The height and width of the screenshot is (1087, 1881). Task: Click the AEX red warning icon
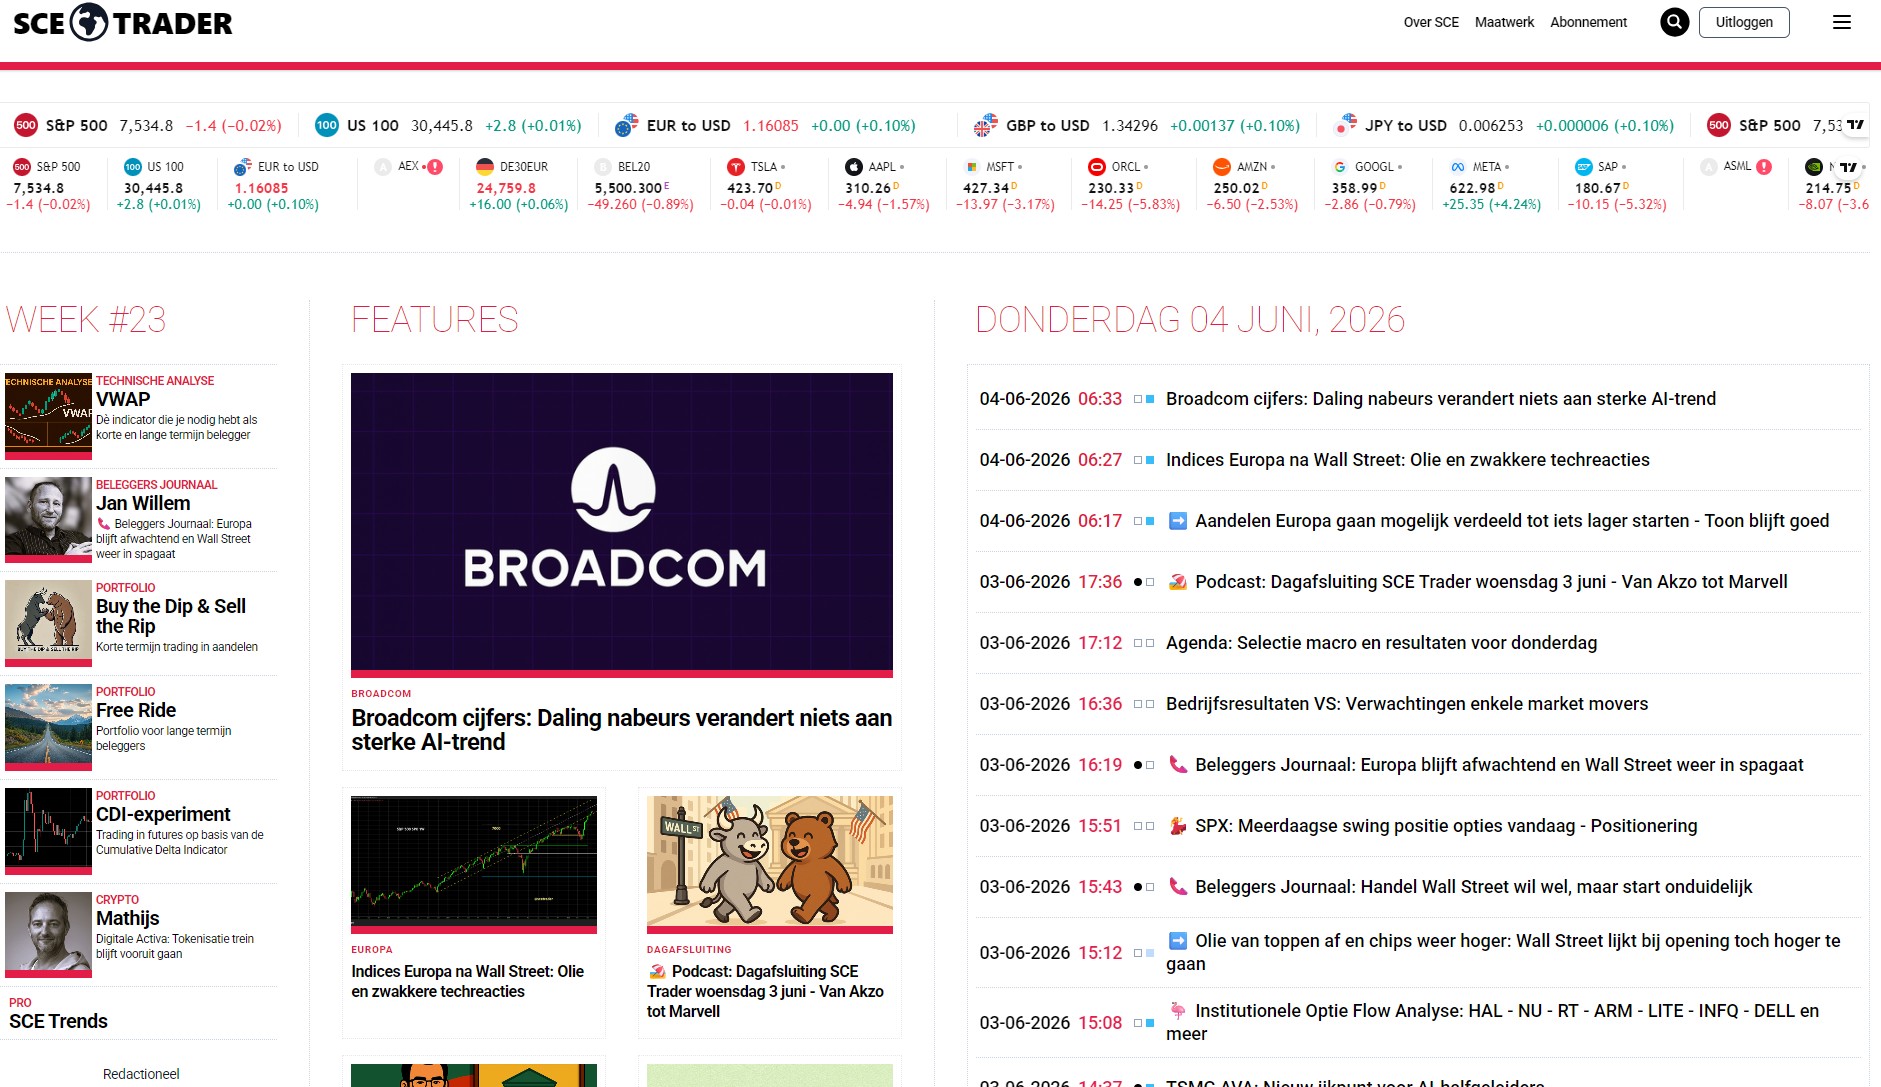pyautogui.click(x=435, y=167)
